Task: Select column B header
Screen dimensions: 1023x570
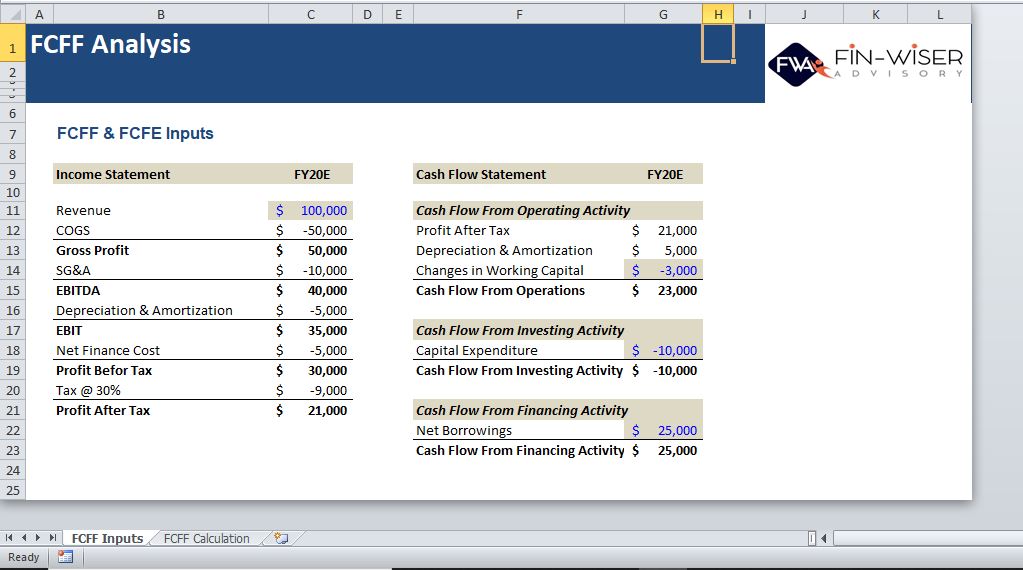Action: (x=160, y=14)
